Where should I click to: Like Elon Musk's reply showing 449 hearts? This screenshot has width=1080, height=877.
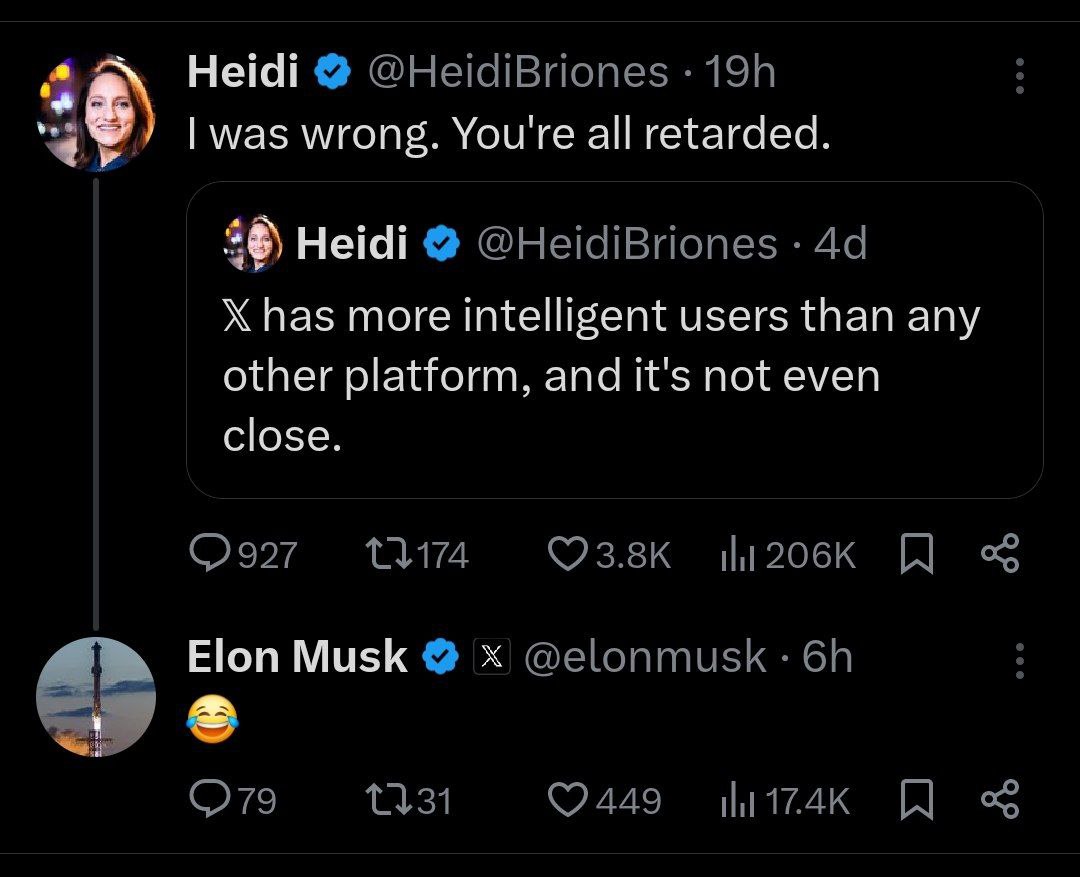point(568,800)
